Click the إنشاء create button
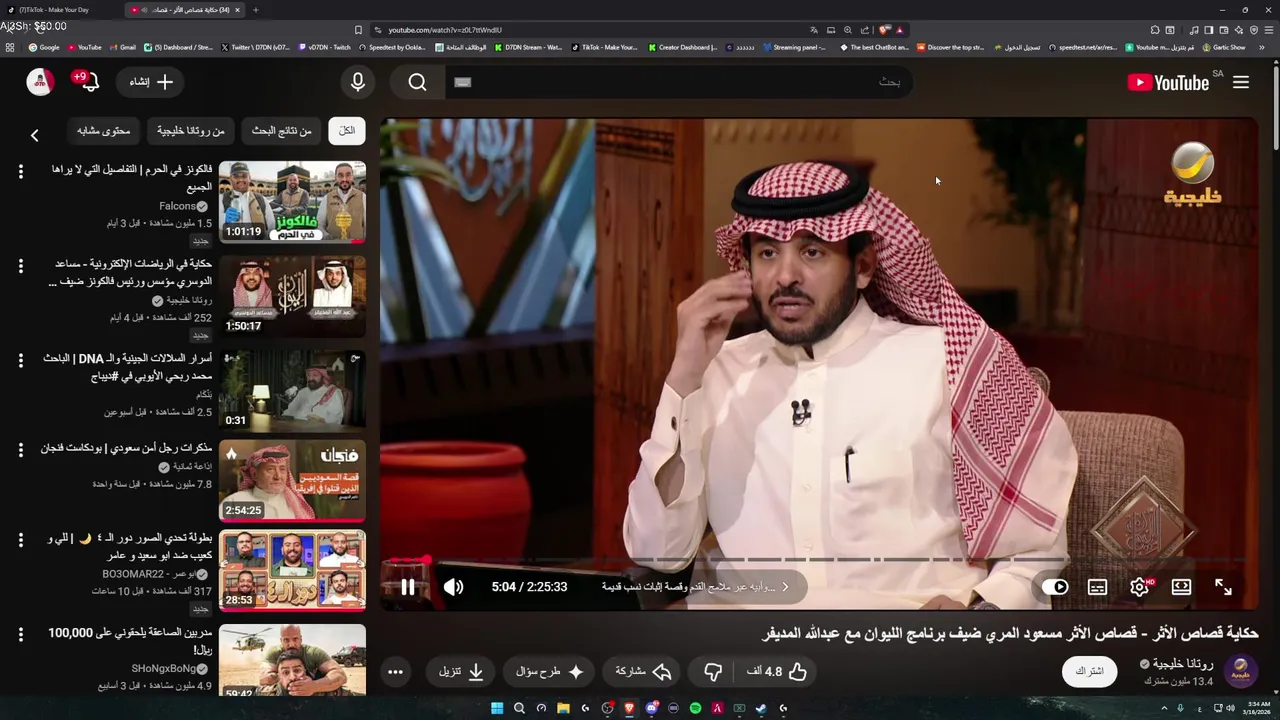Viewport: 1280px width, 720px height. (x=152, y=82)
